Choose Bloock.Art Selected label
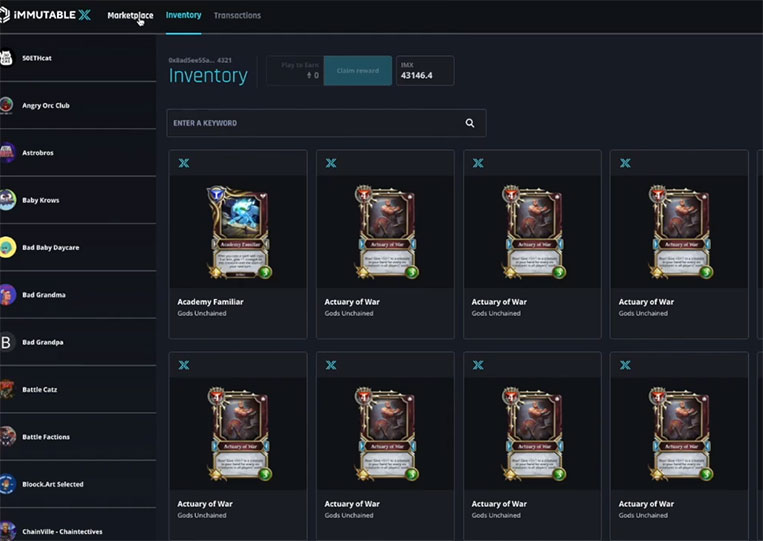The height and width of the screenshot is (541, 763). coord(53,484)
